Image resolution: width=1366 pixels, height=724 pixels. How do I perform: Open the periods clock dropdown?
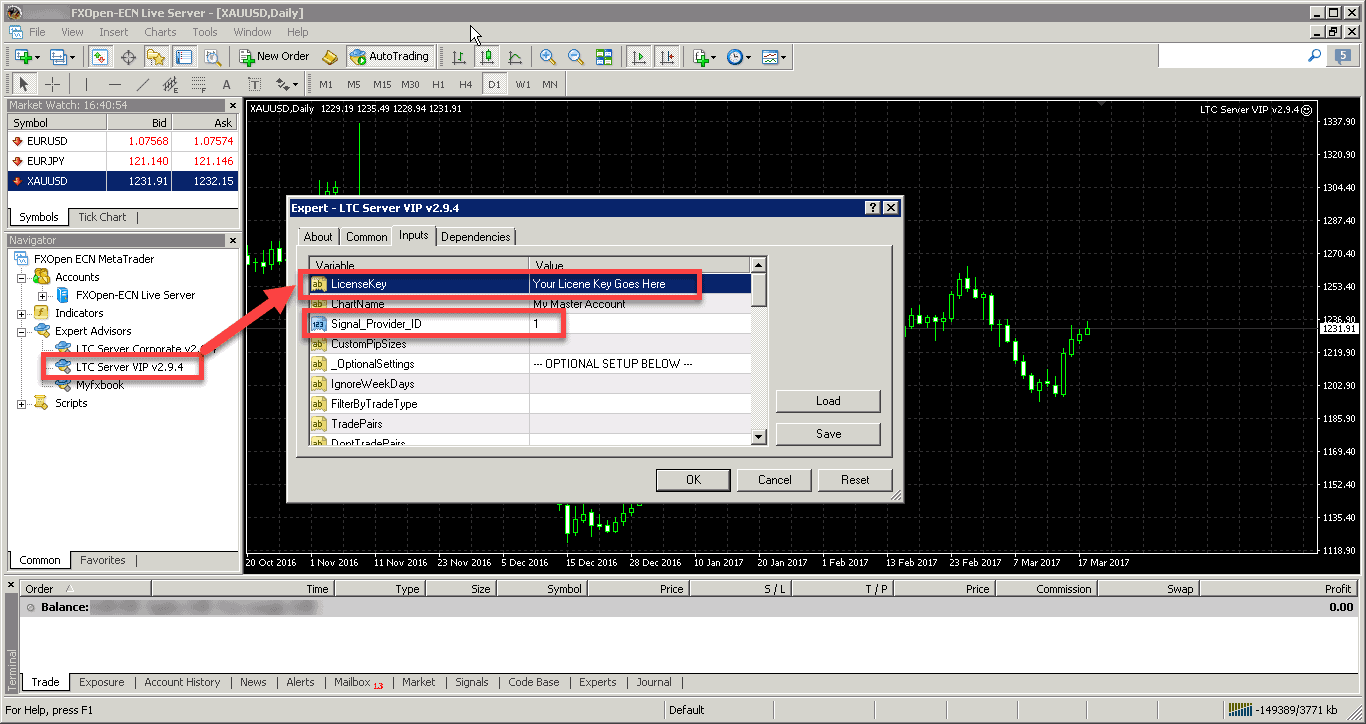[x=738, y=57]
